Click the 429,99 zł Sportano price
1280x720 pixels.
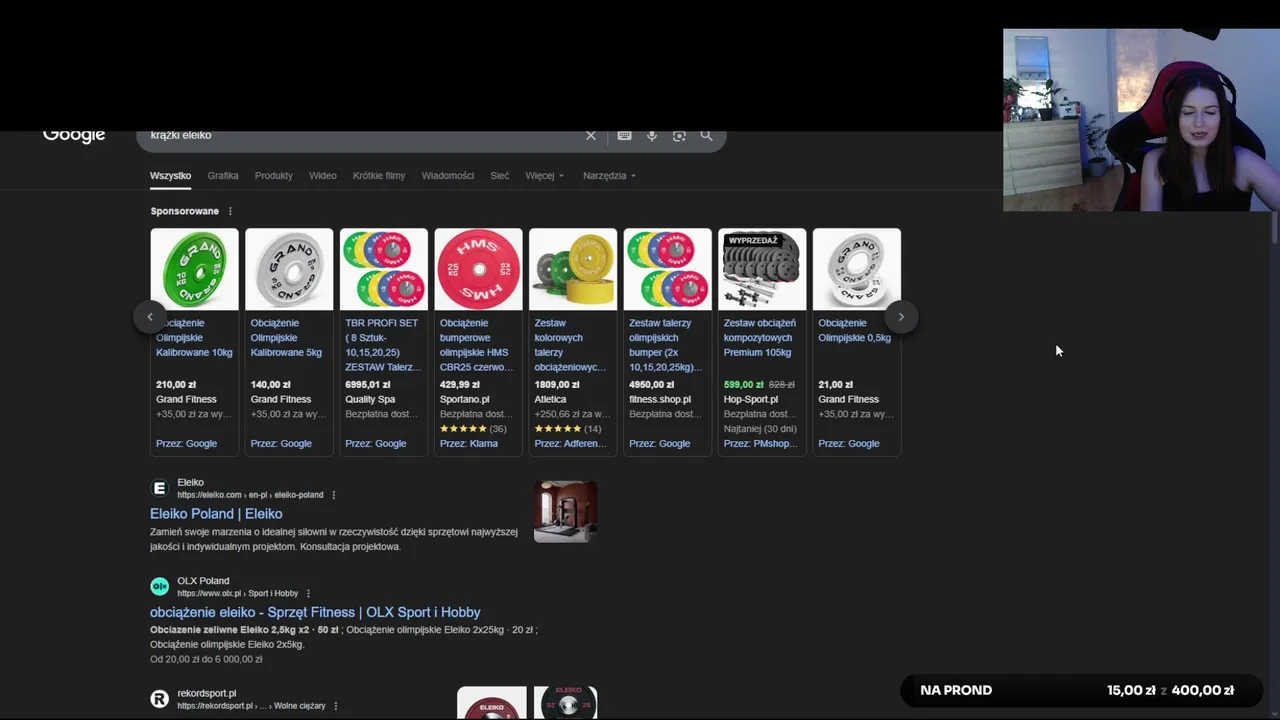pos(460,385)
